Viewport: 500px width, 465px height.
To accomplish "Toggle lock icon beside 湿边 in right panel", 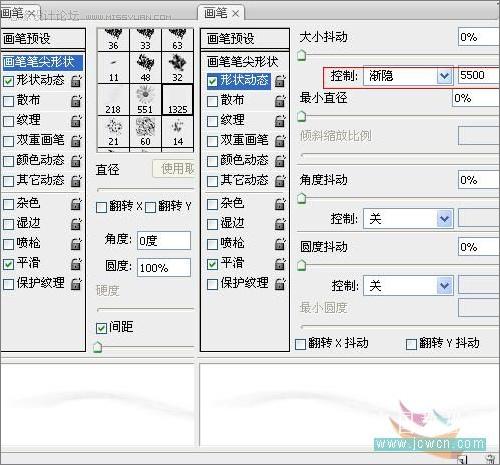I will tap(280, 224).
